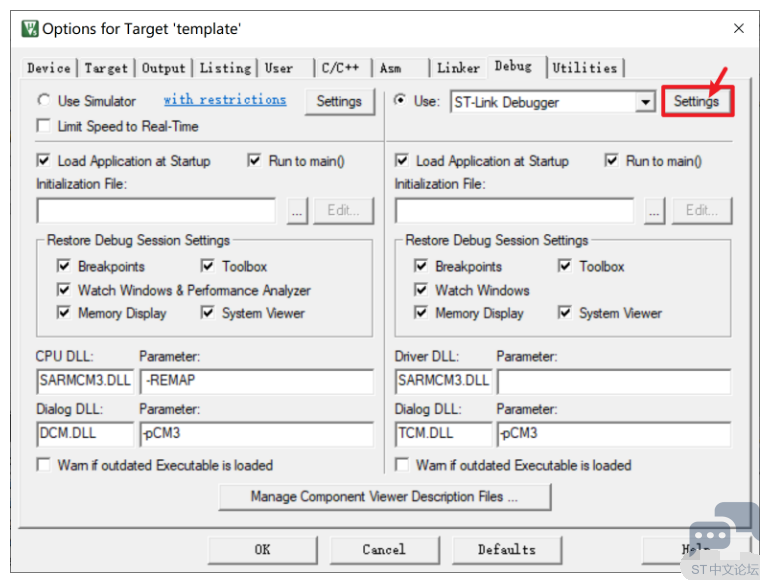Switch to the Target tab
The image size is (768, 585).
pyautogui.click(x=106, y=68)
